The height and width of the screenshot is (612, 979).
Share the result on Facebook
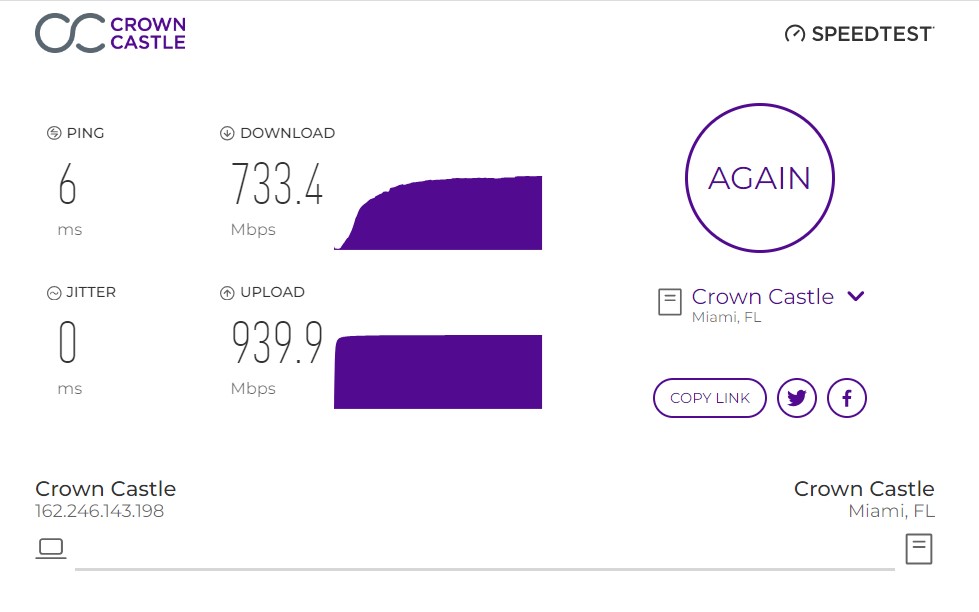click(846, 398)
